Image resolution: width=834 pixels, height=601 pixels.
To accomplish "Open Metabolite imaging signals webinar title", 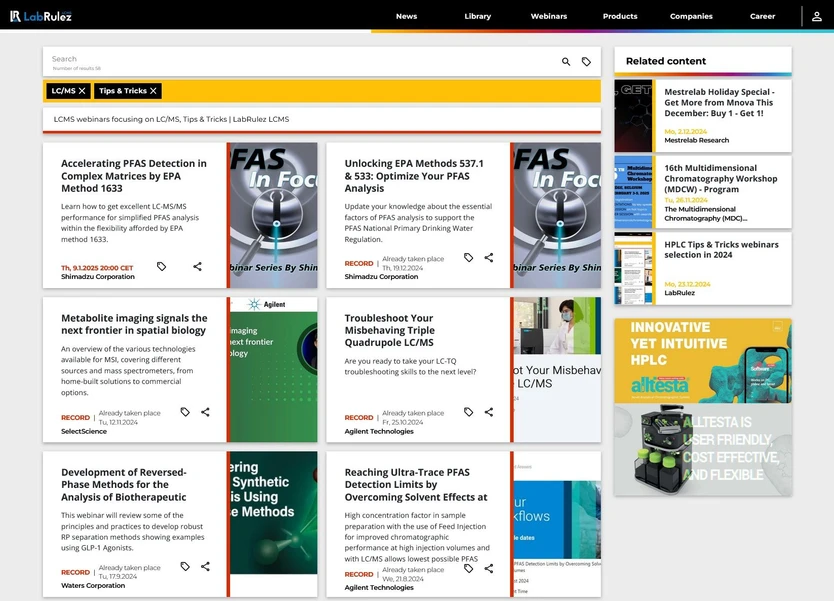I will coord(134,324).
